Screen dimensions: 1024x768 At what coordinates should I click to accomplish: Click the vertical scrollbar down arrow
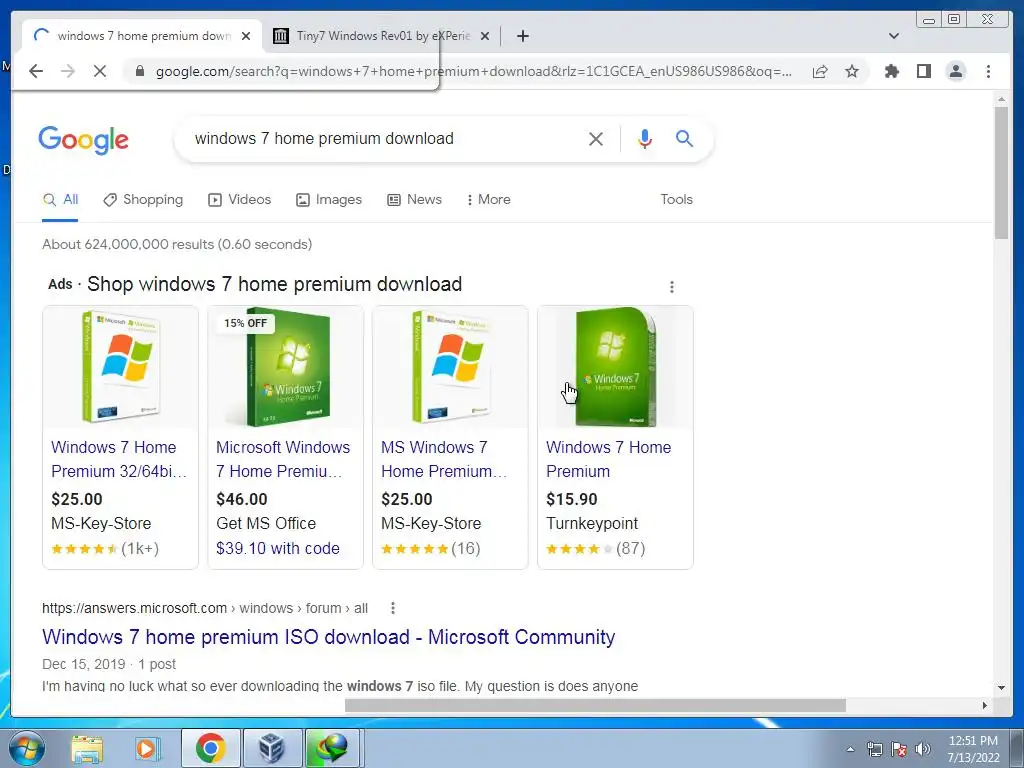pos(1001,688)
